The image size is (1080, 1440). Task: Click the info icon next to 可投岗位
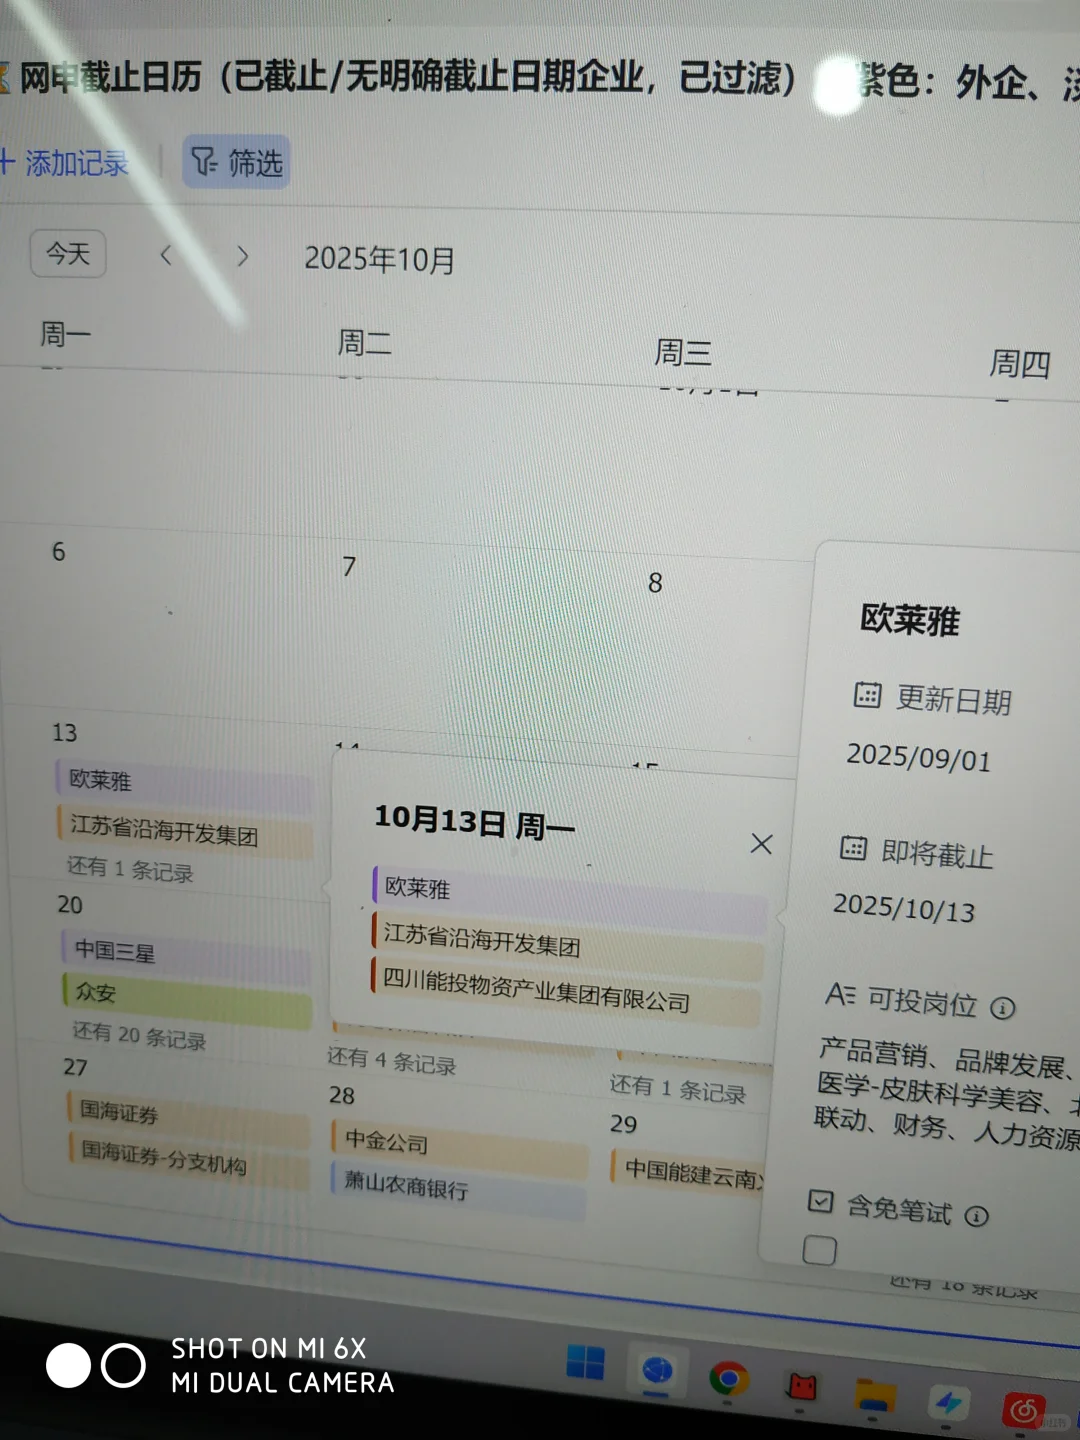coord(1000,1009)
